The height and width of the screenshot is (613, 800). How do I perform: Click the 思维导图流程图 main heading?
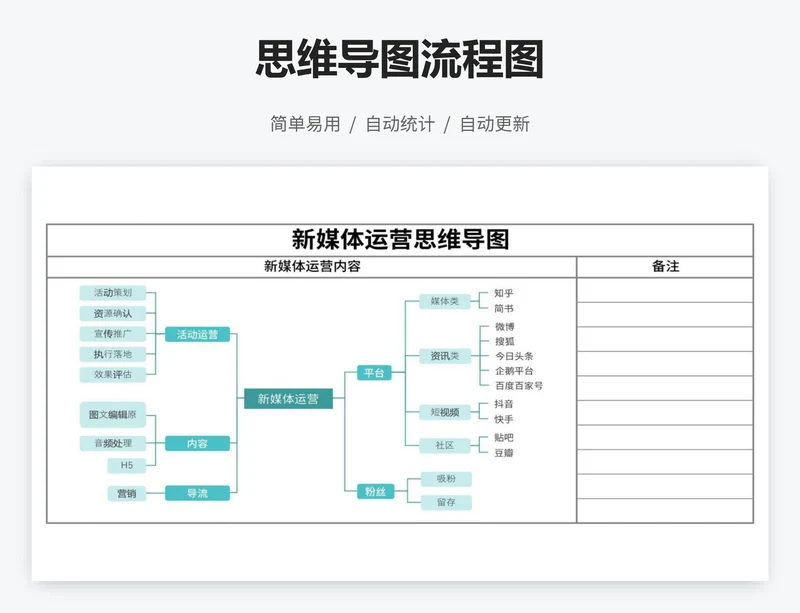tap(399, 59)
